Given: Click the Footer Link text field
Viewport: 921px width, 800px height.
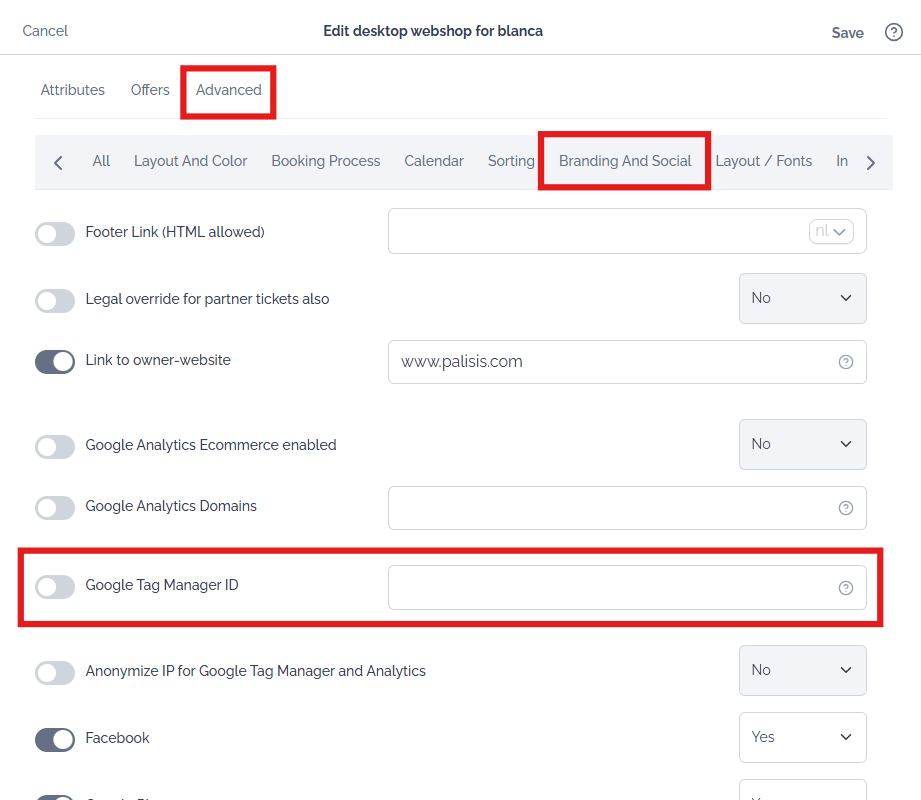Looking at the screenshot, I should [627, 231].
